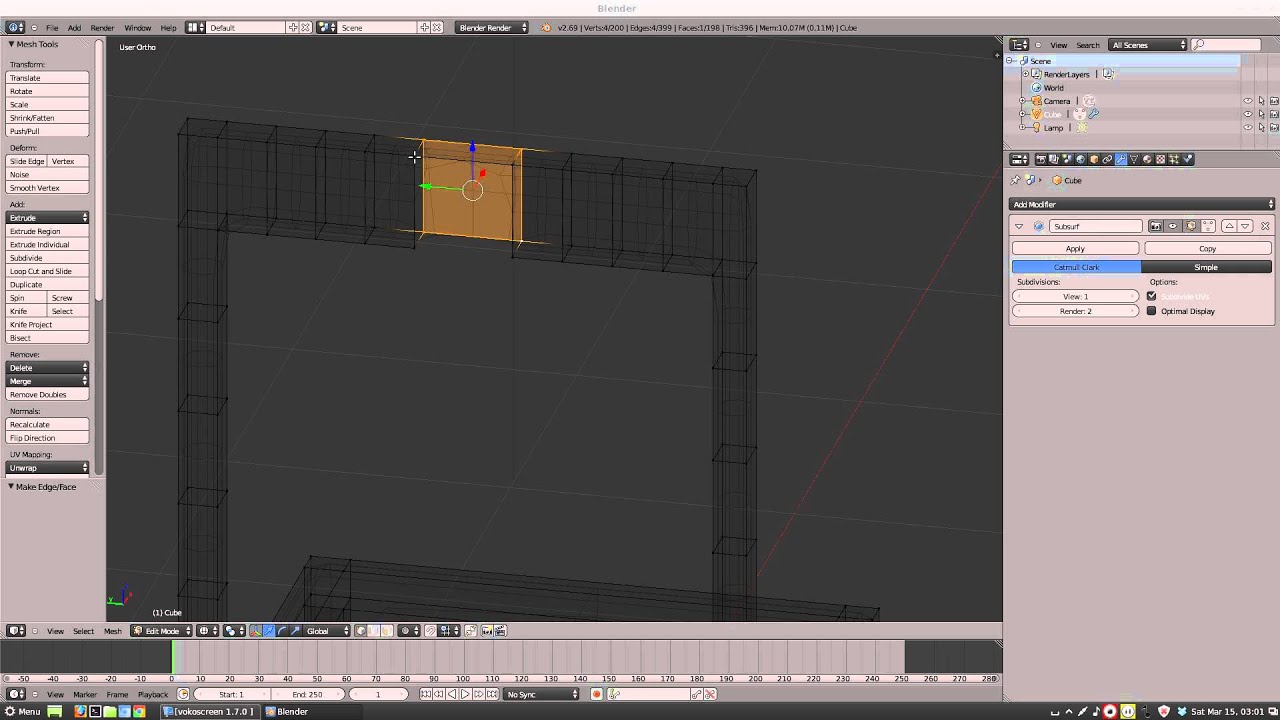
Task: Click the pin icon in properties breadcrumb
Action: (1015, 180)
